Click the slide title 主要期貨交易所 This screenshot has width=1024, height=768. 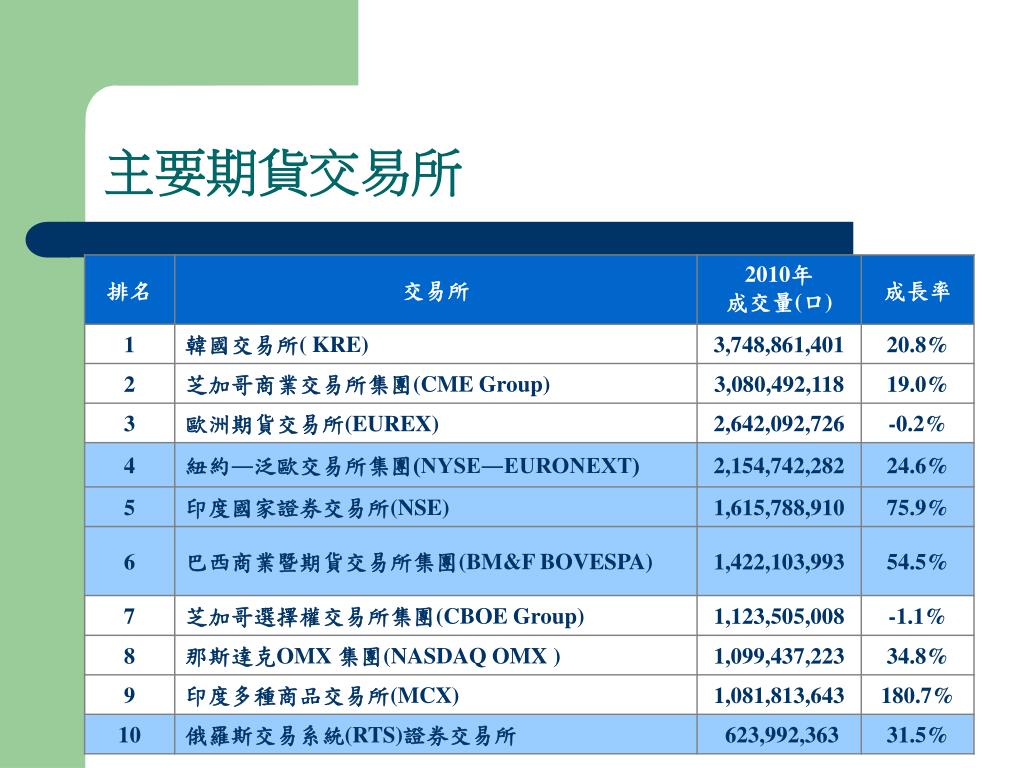click(x=283, y=173)
